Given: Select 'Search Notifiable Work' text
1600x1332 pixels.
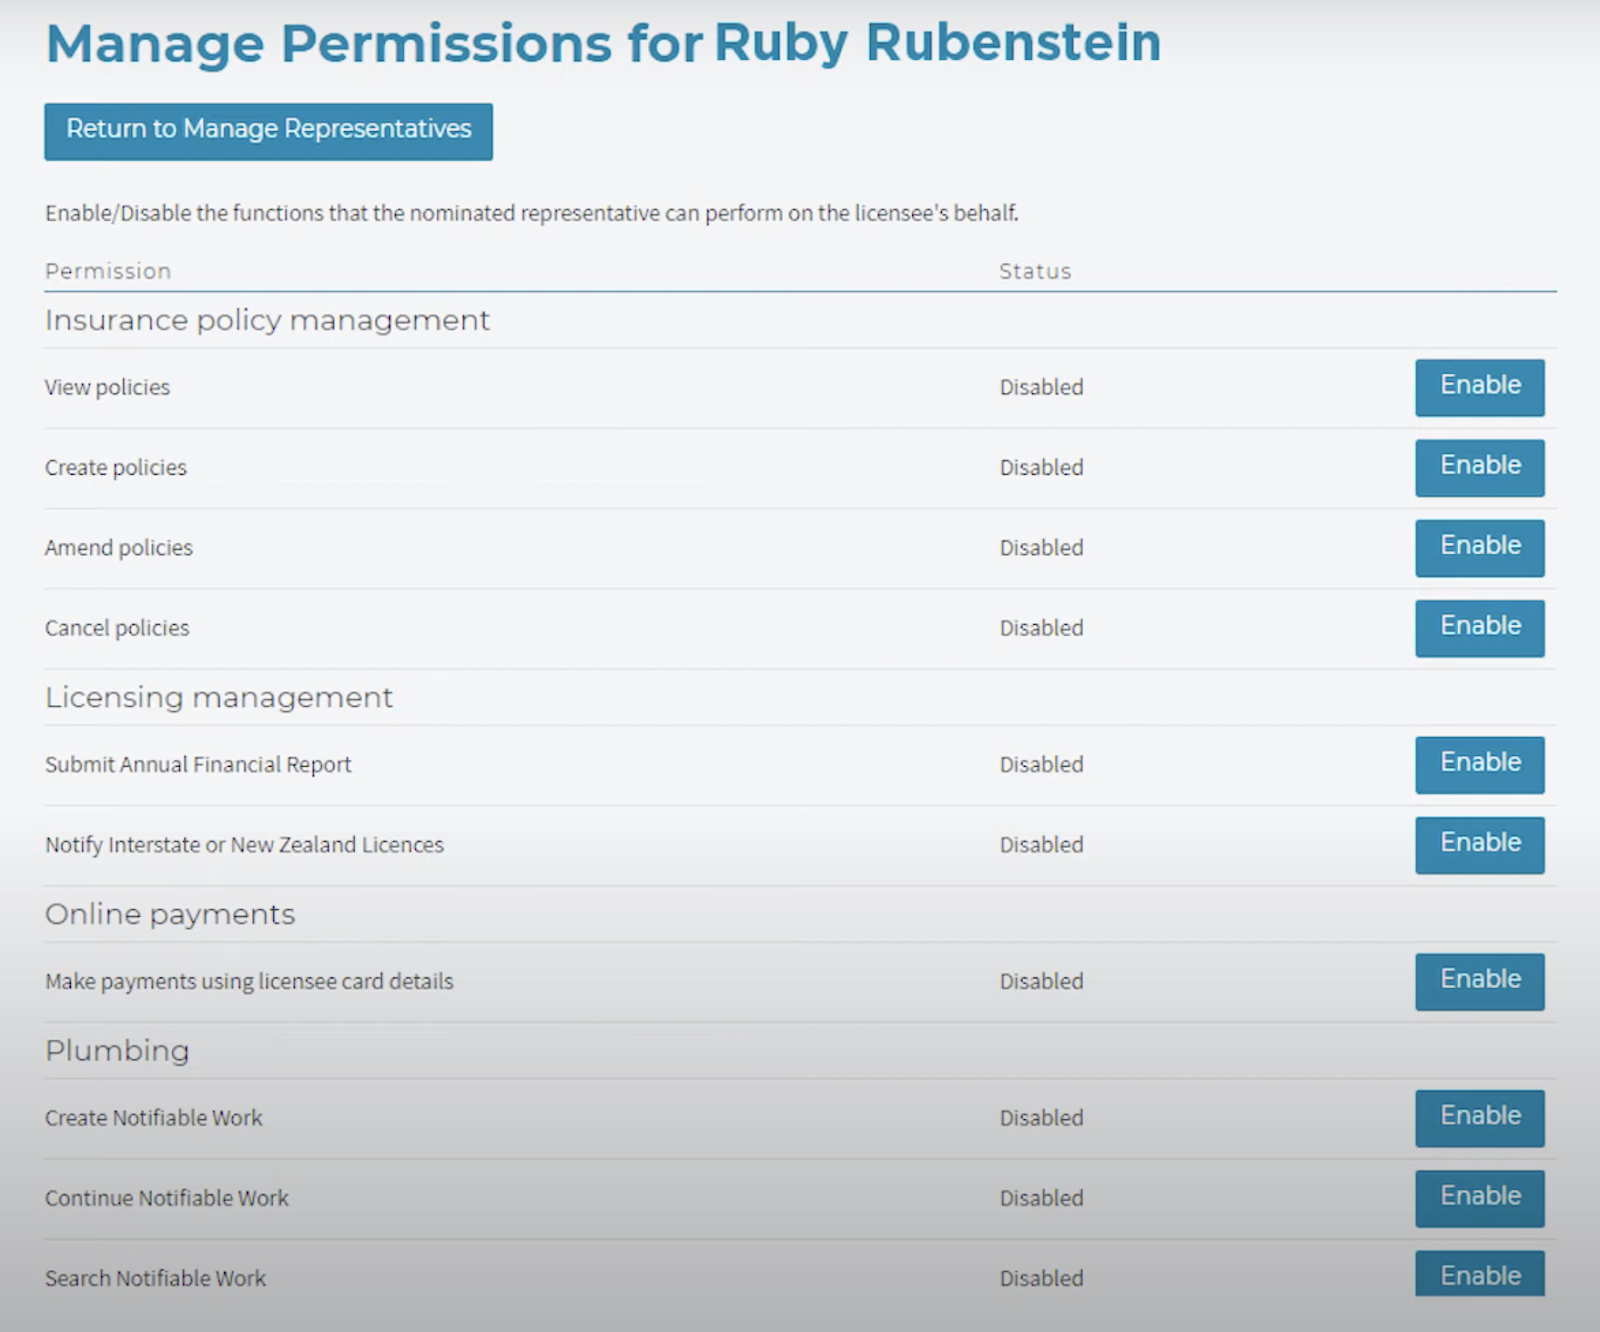Looking at the screenshot, I should tap(155, 1278).
